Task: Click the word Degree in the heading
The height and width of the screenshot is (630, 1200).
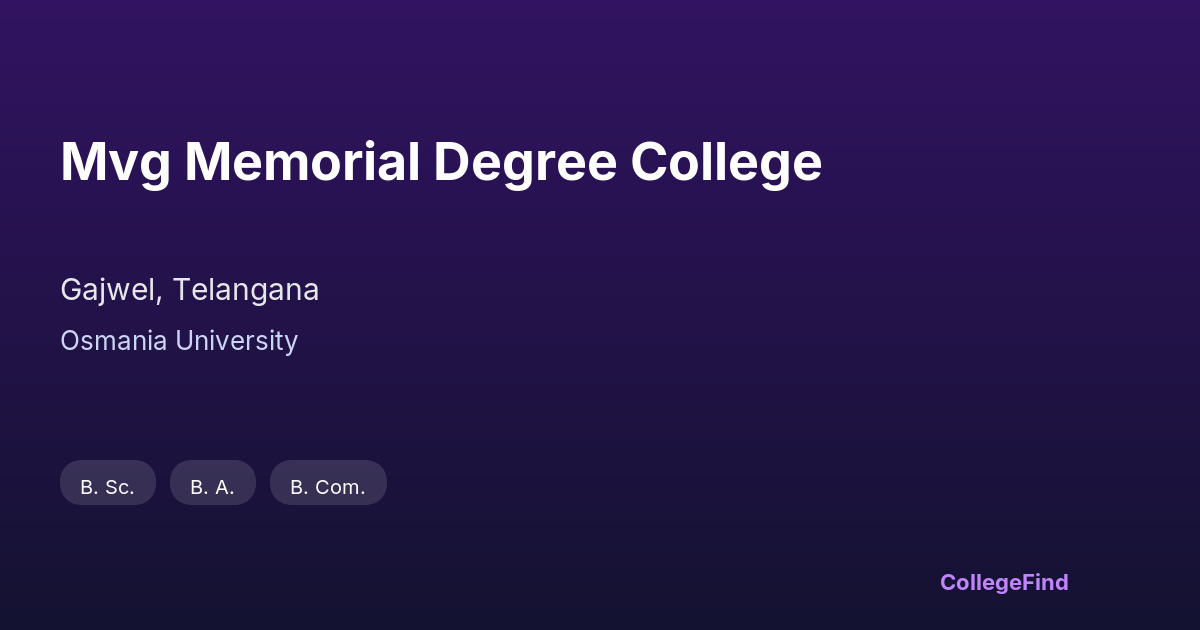Action: click(x=525, y=162)
